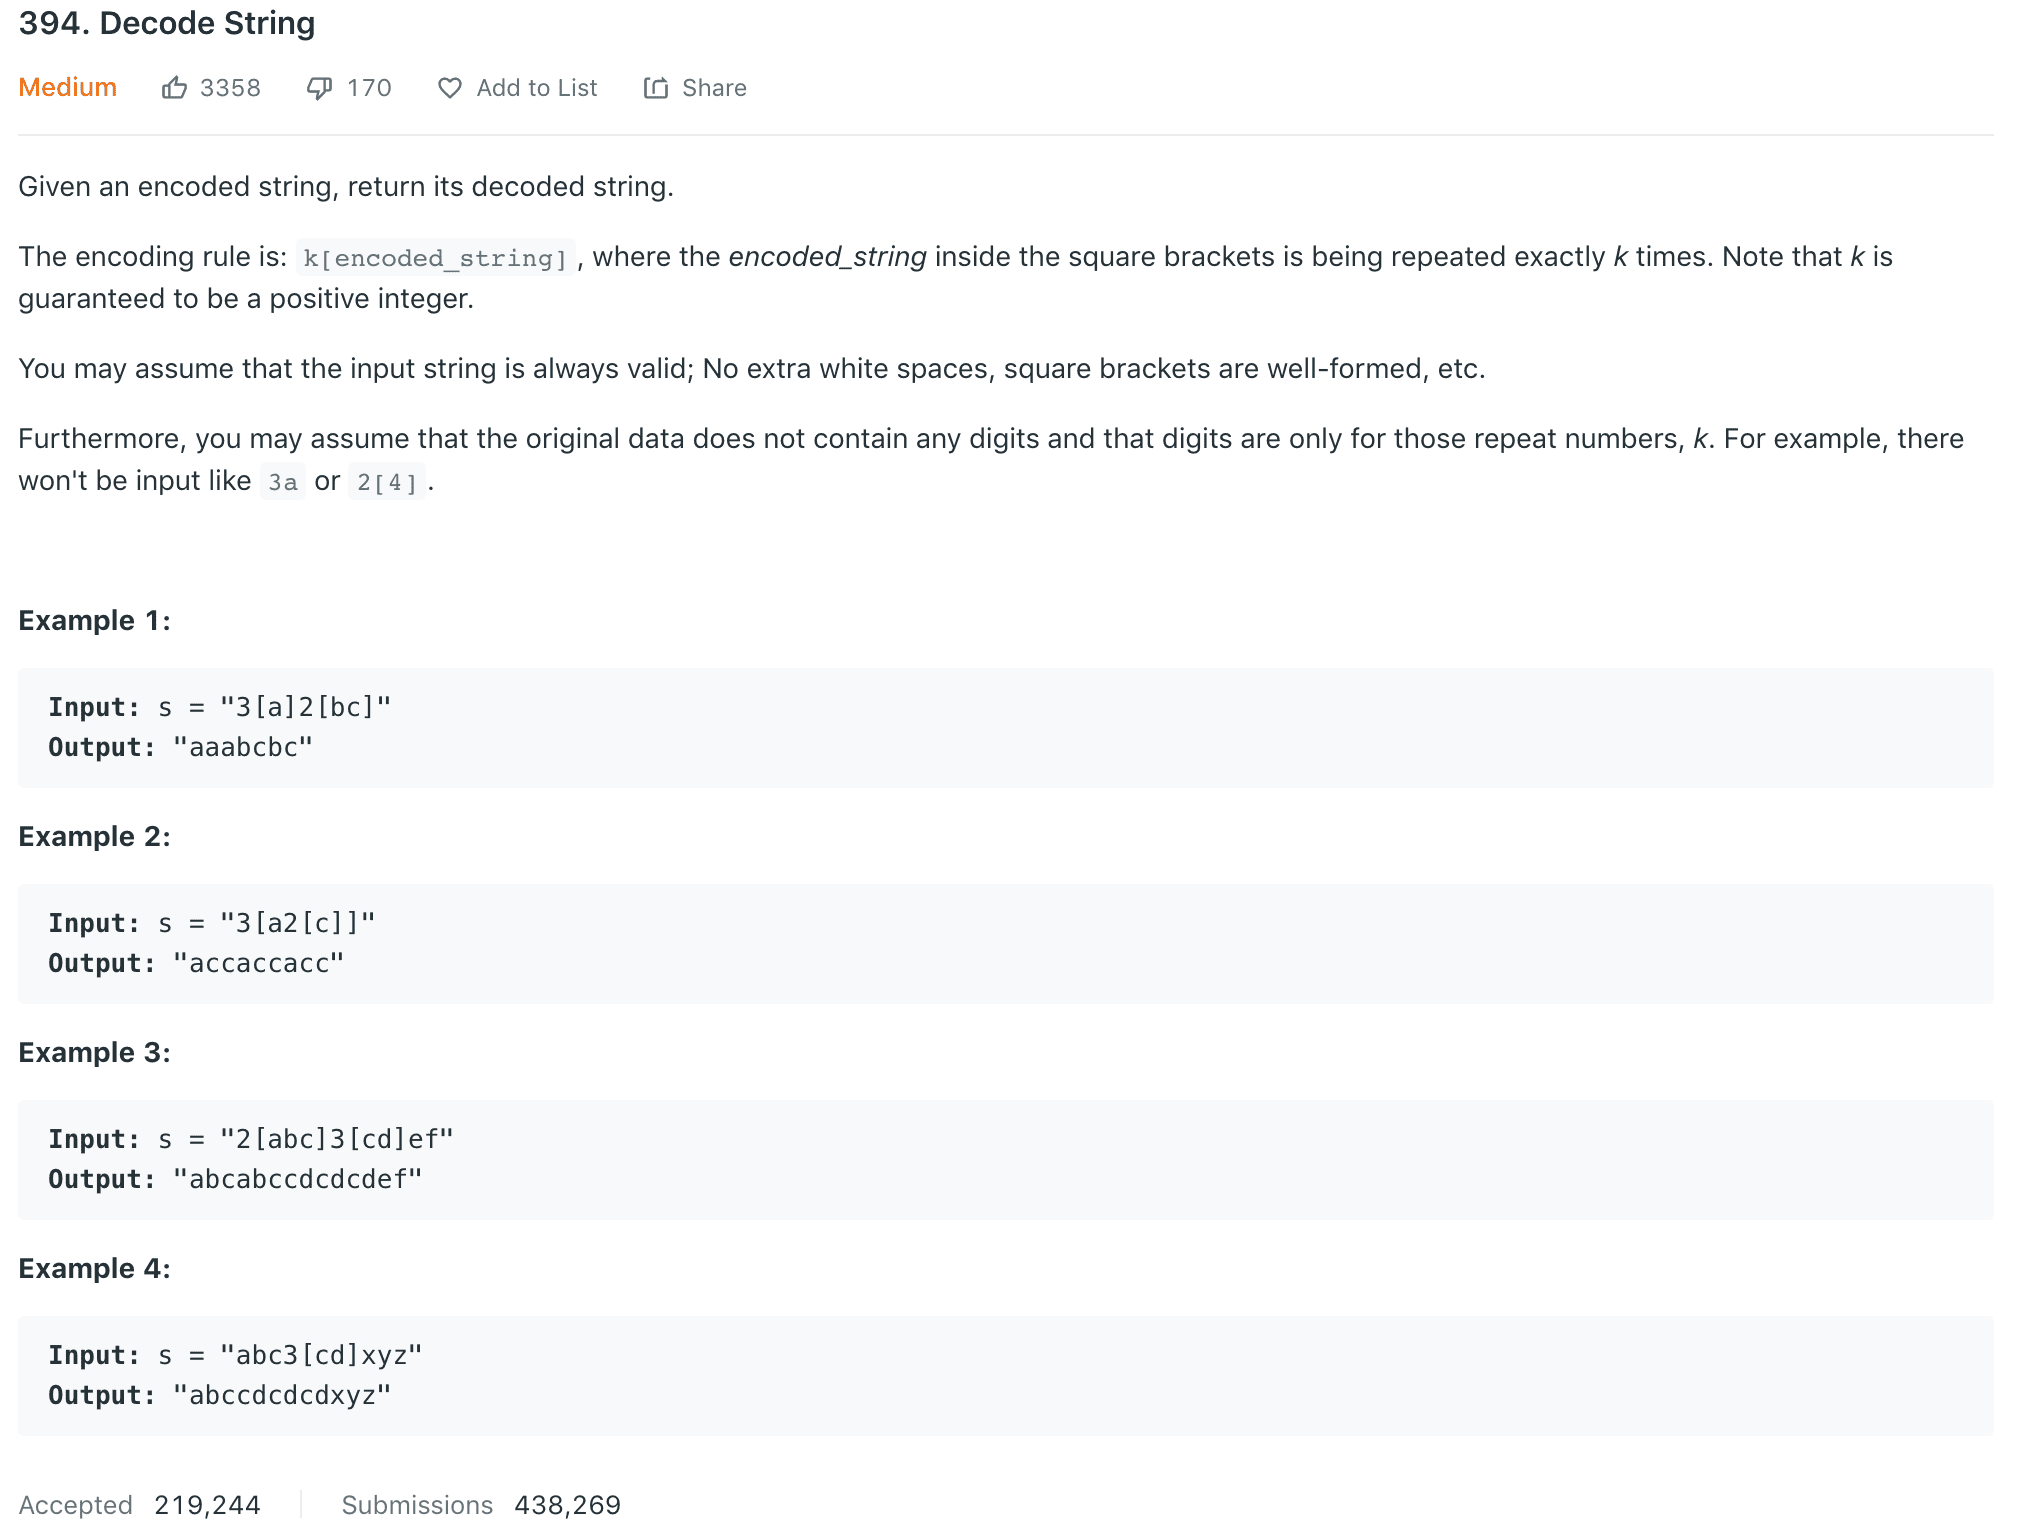Click the 2[4] inline code snippet
The height and width of the screenshot is (1526, 2036).
[x=386, y=482]
